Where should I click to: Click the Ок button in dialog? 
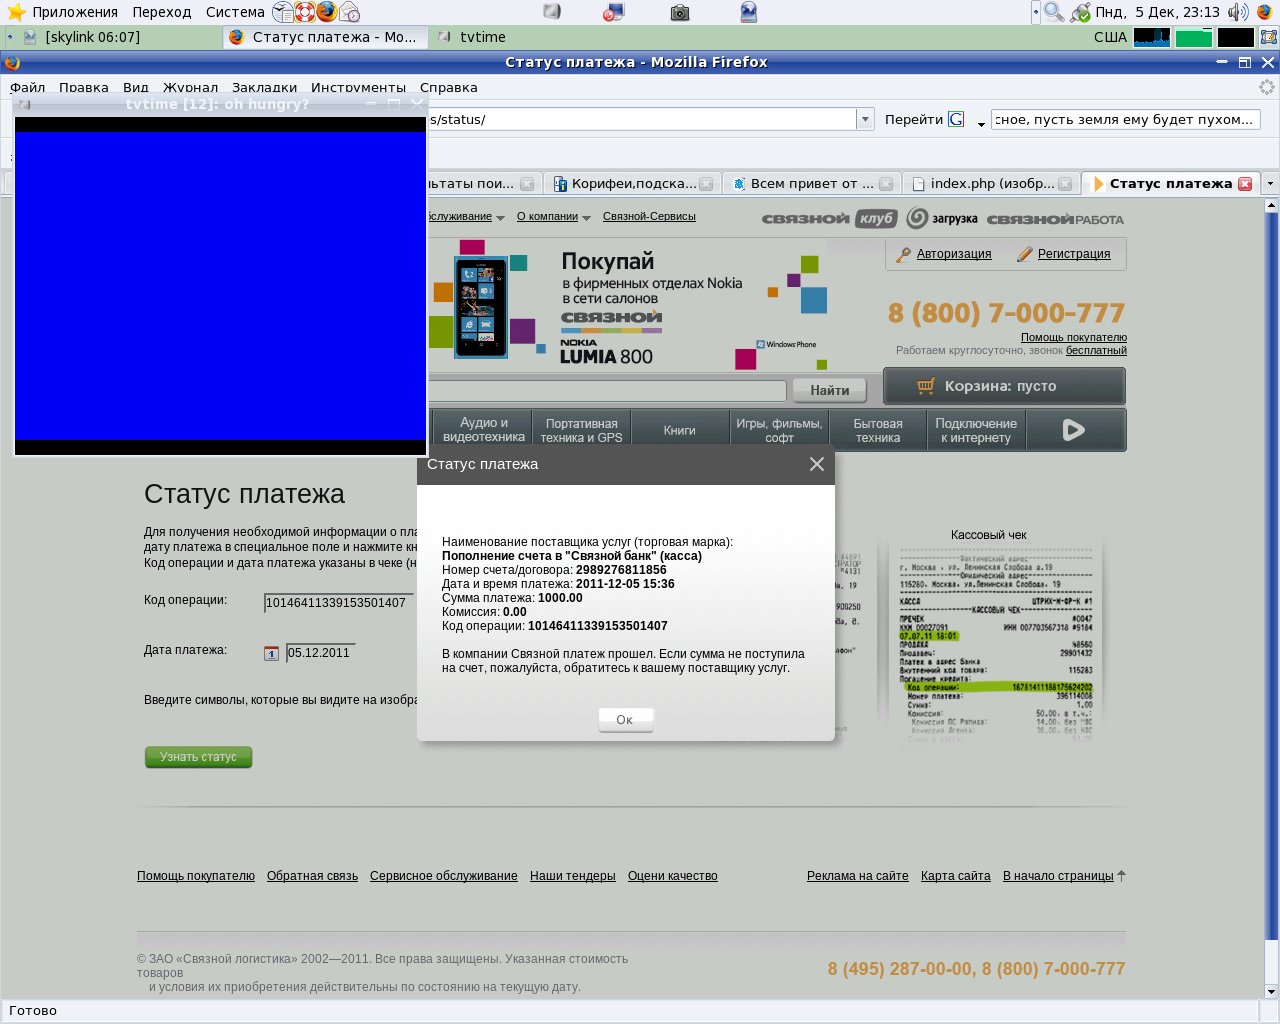coord(625,720)
